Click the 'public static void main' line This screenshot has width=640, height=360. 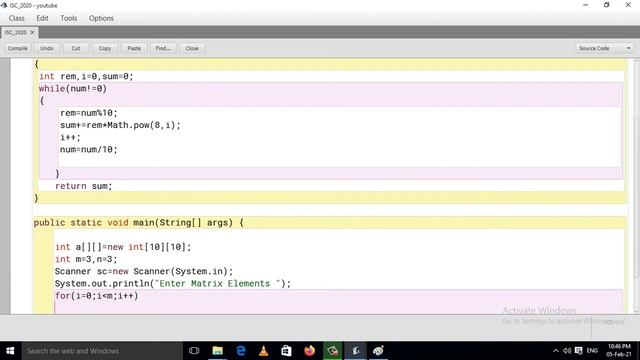[138, 223]
